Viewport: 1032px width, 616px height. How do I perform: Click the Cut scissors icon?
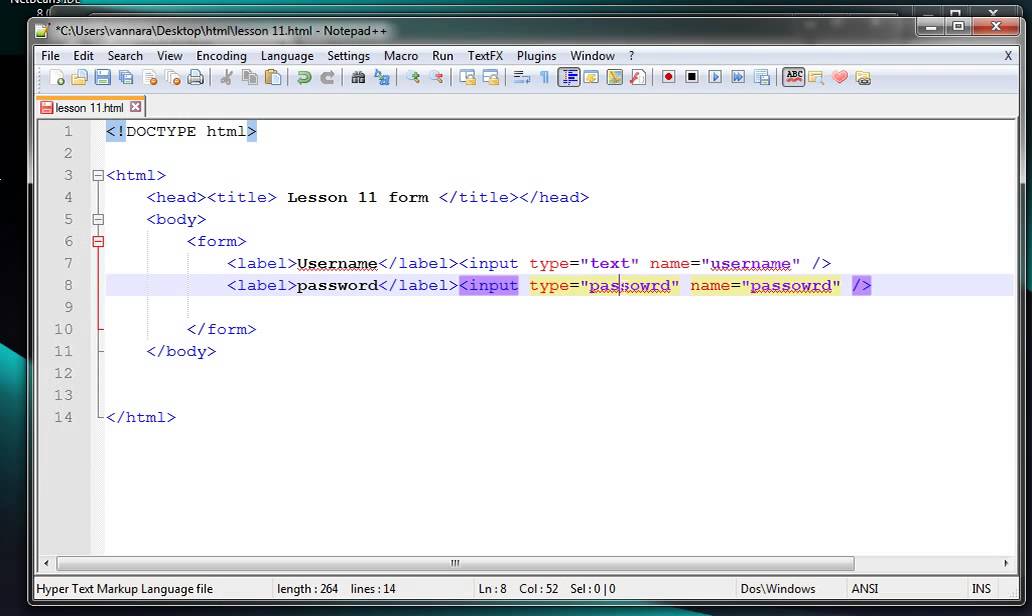point(226,78)
